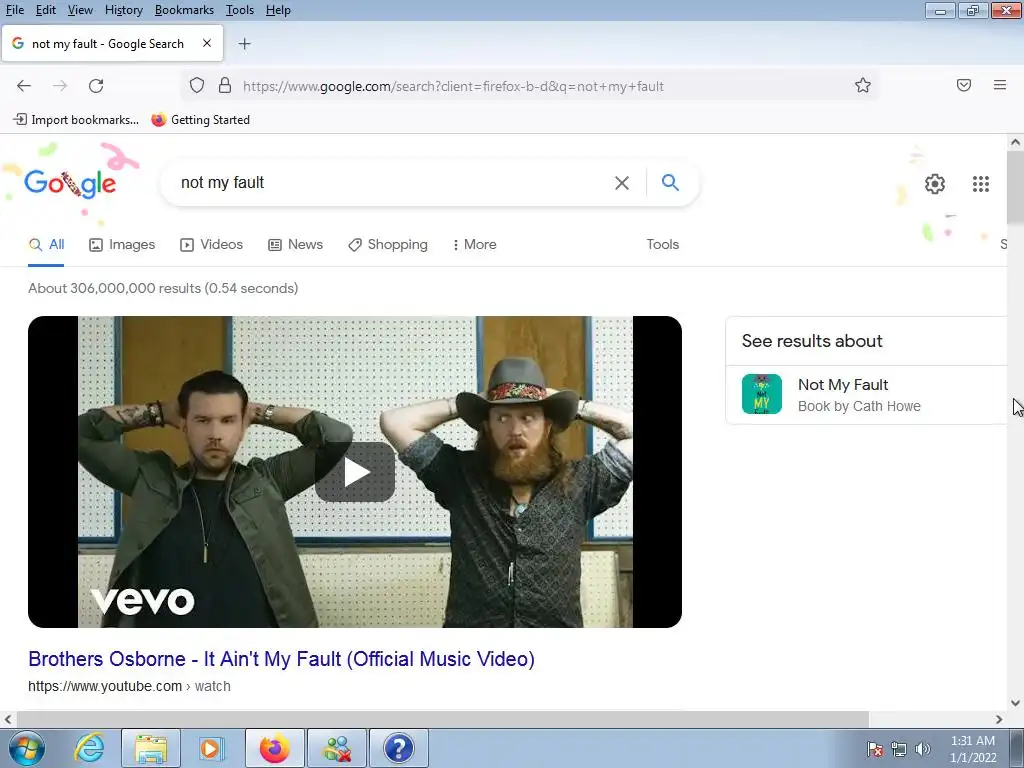Open the View menu
1024x768 pixels.
pyautogui.click(x=80, y=10)
